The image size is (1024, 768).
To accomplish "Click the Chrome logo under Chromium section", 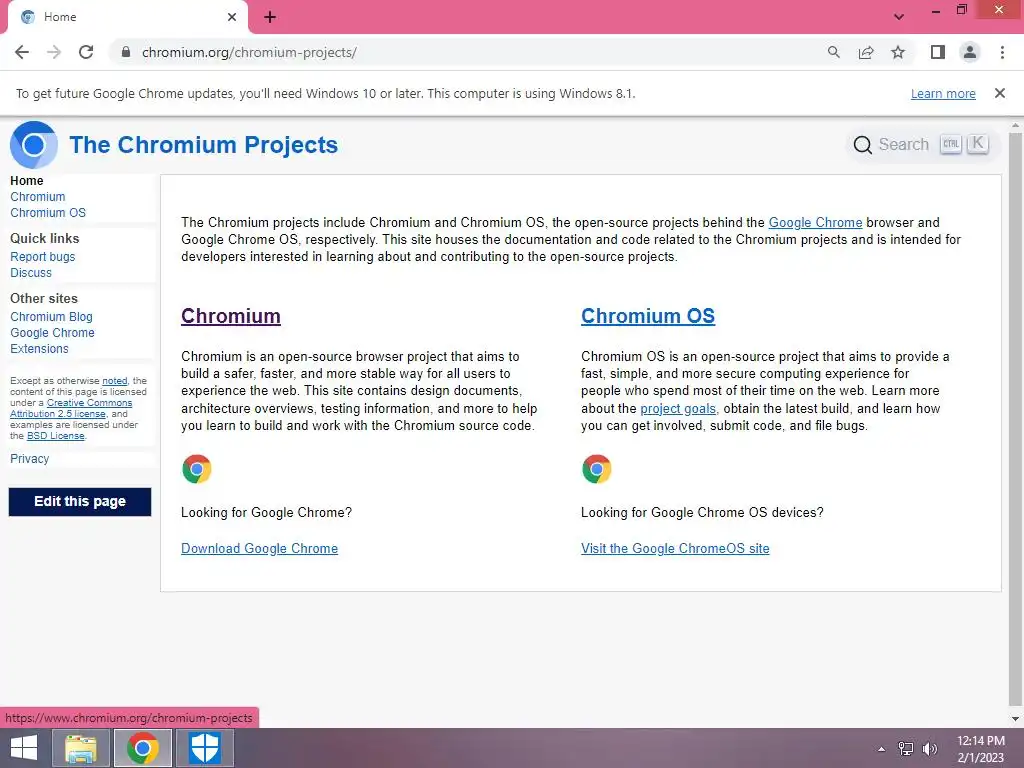I will 197,469.
